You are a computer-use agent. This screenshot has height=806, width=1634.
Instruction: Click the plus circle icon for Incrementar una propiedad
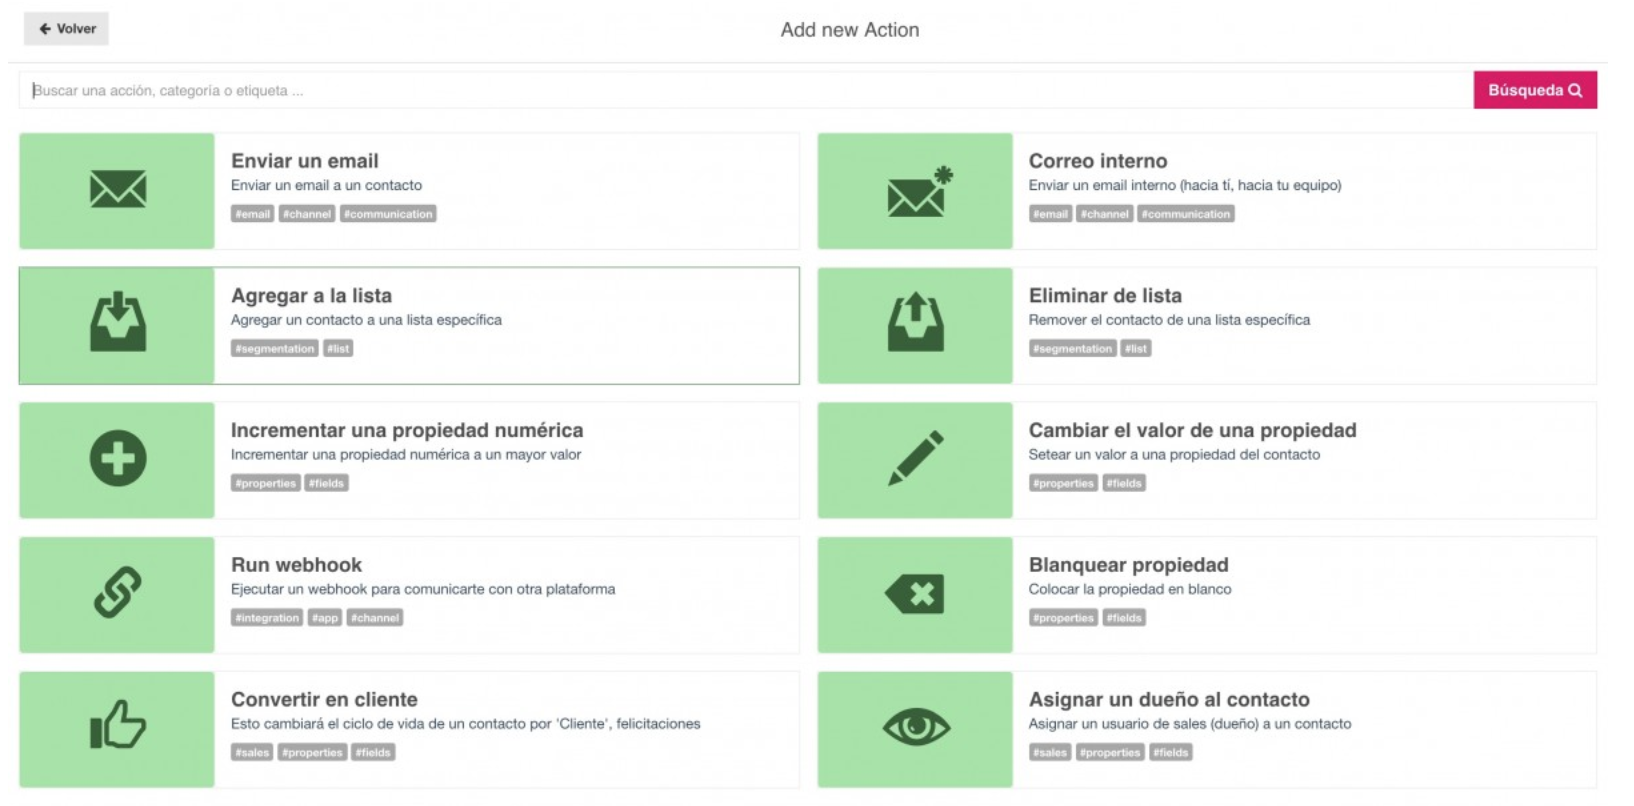click(118, 458)
